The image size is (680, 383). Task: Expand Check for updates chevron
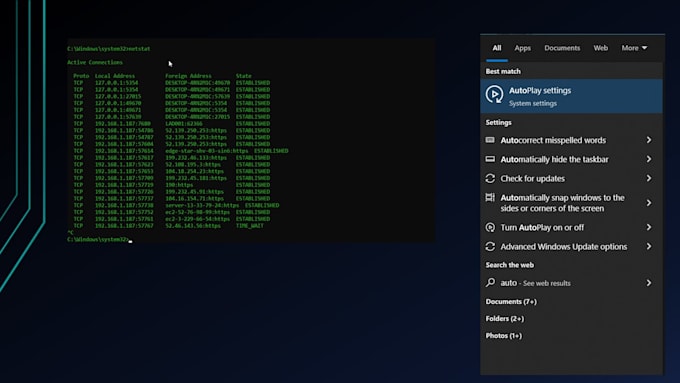pyautogui.click(x=649, y=178)
